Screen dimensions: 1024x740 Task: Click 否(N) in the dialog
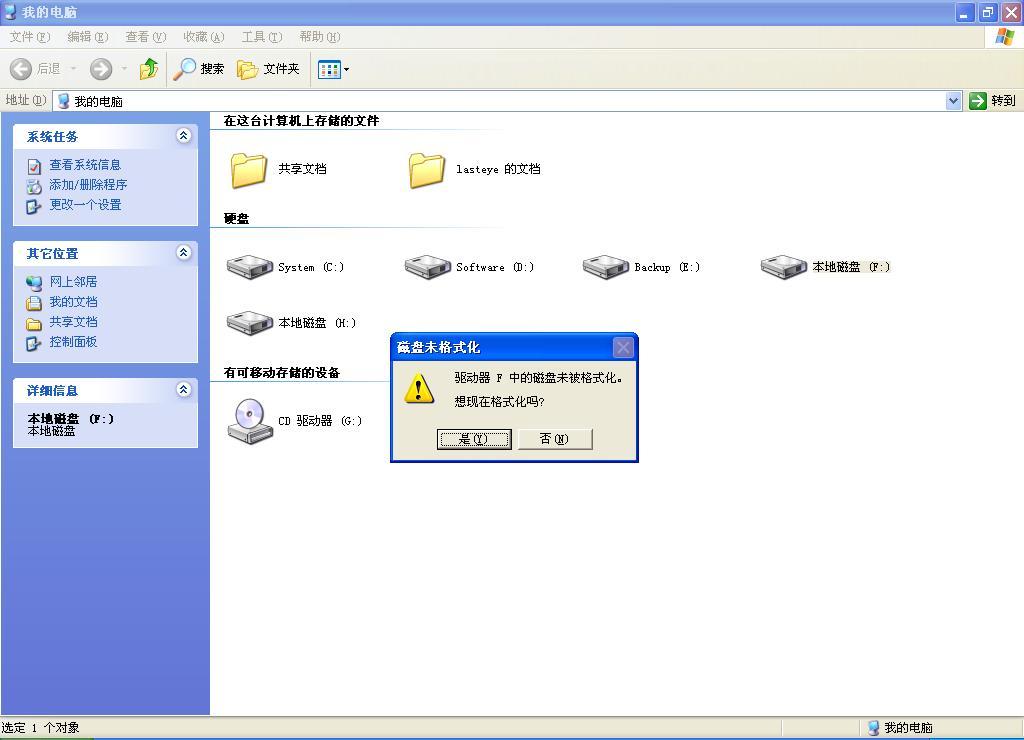(x=554, y=439)
